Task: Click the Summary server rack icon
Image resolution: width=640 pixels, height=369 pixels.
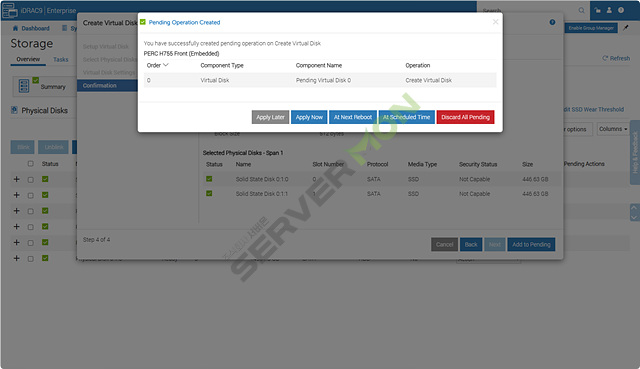Action: 24,86
